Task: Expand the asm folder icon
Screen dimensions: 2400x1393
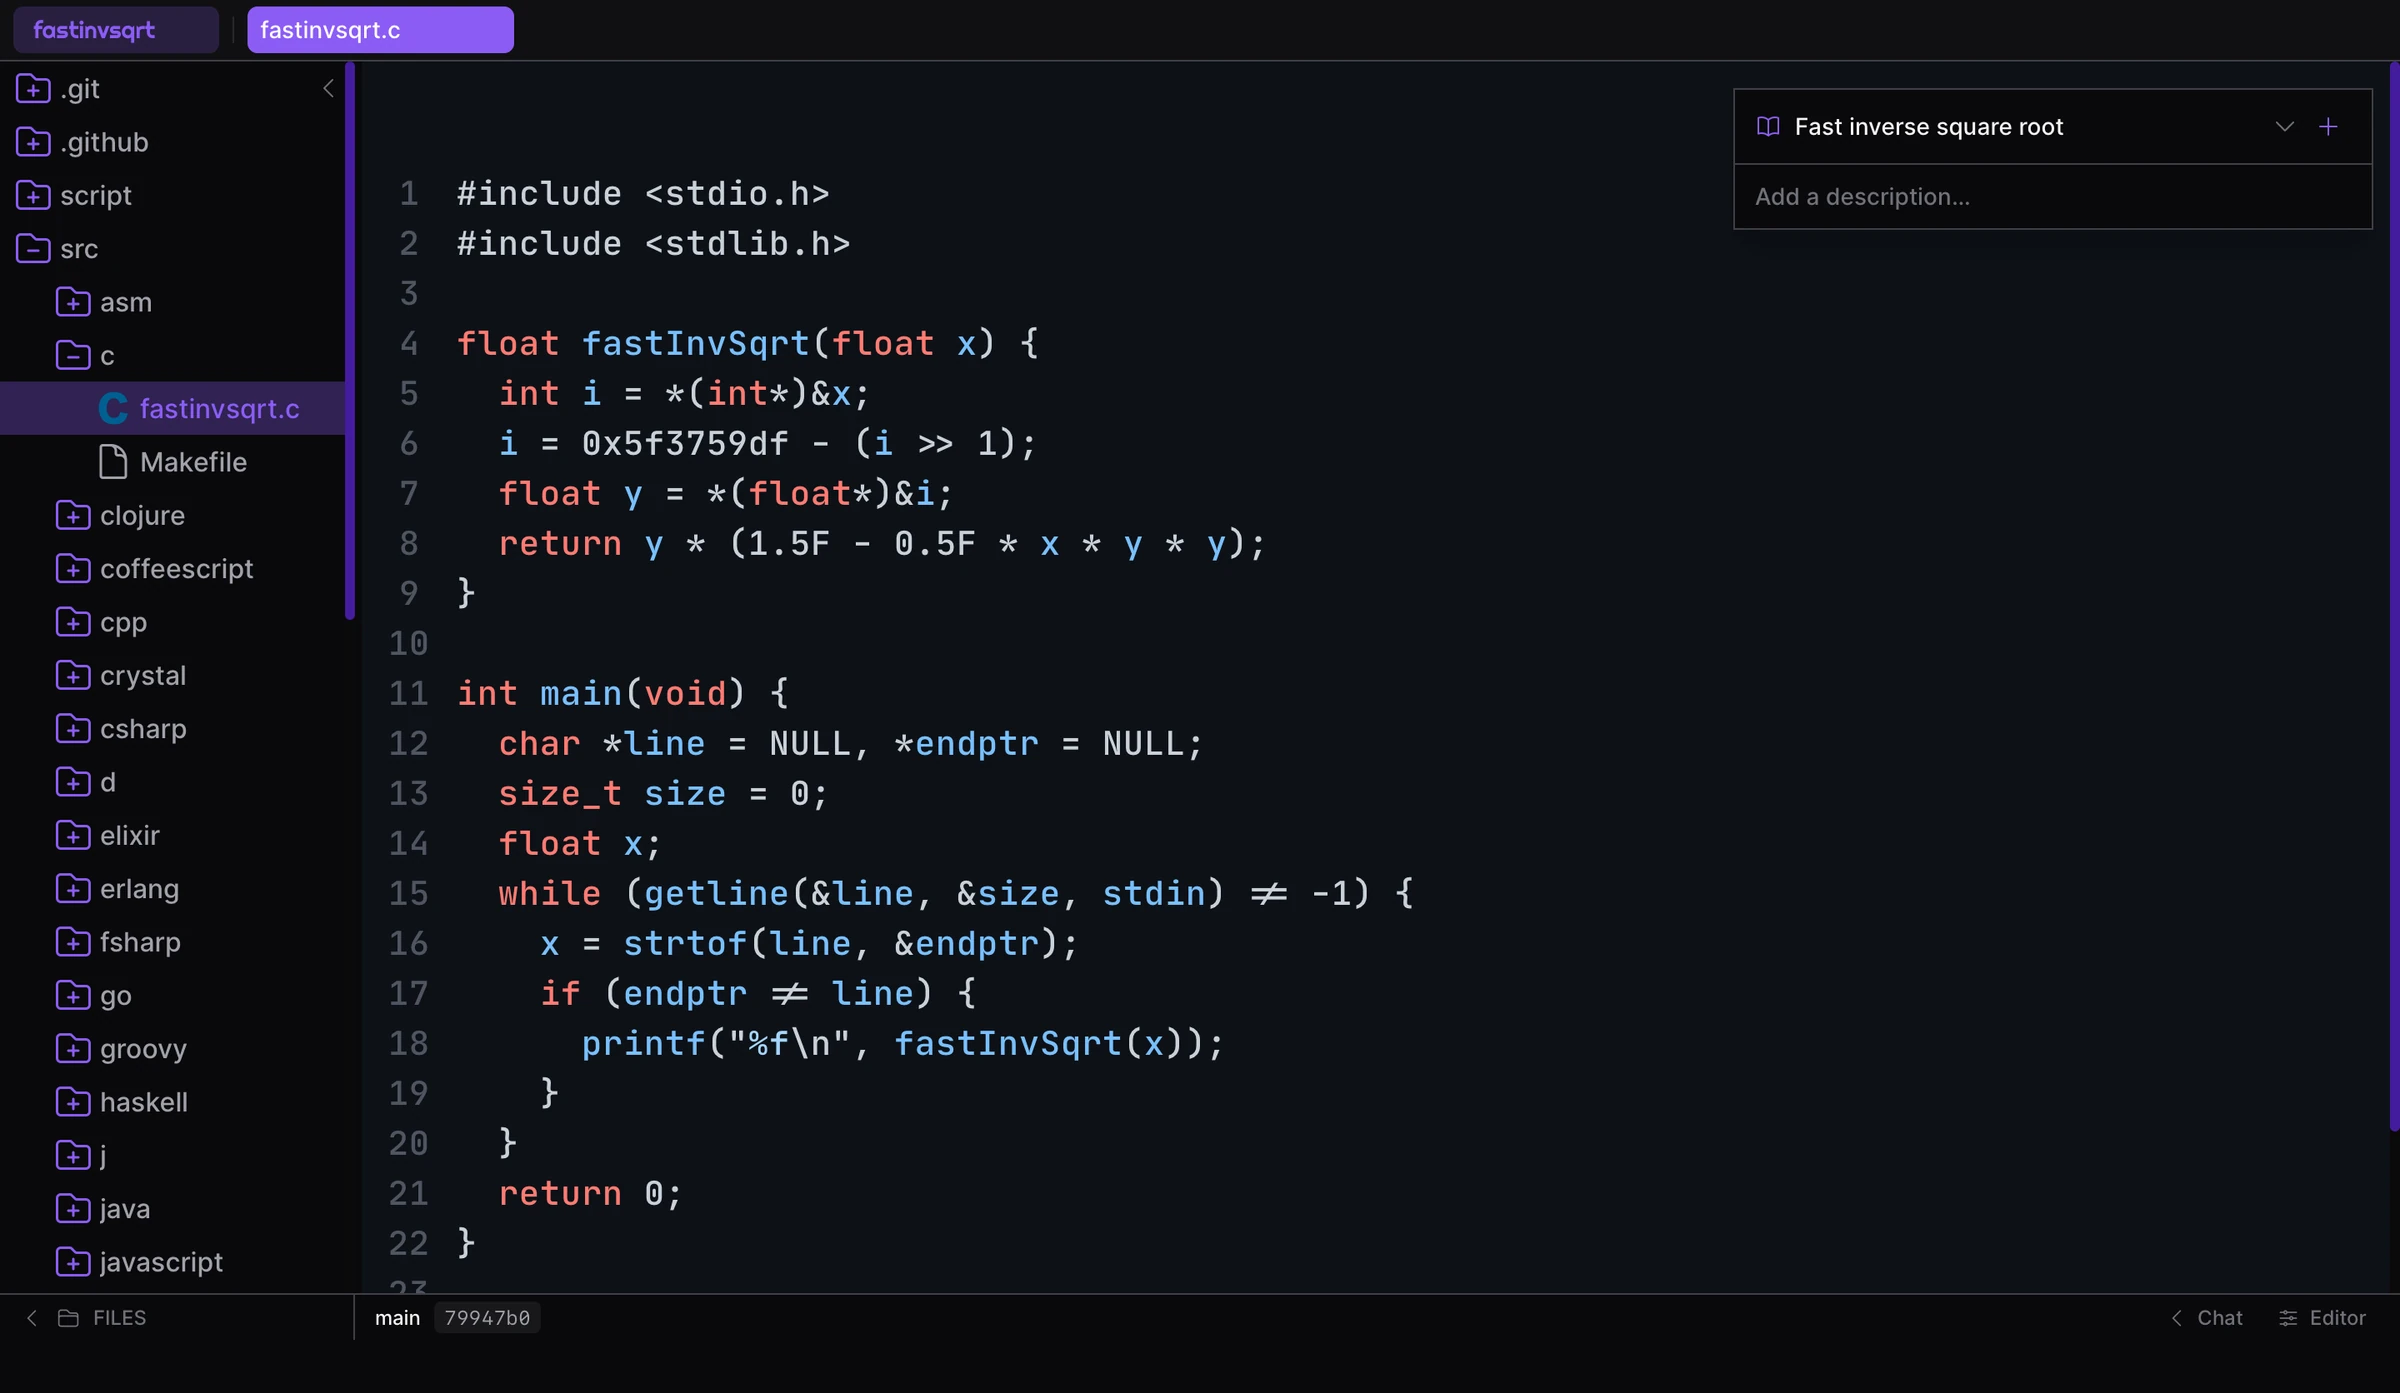Action: [73, 302]
